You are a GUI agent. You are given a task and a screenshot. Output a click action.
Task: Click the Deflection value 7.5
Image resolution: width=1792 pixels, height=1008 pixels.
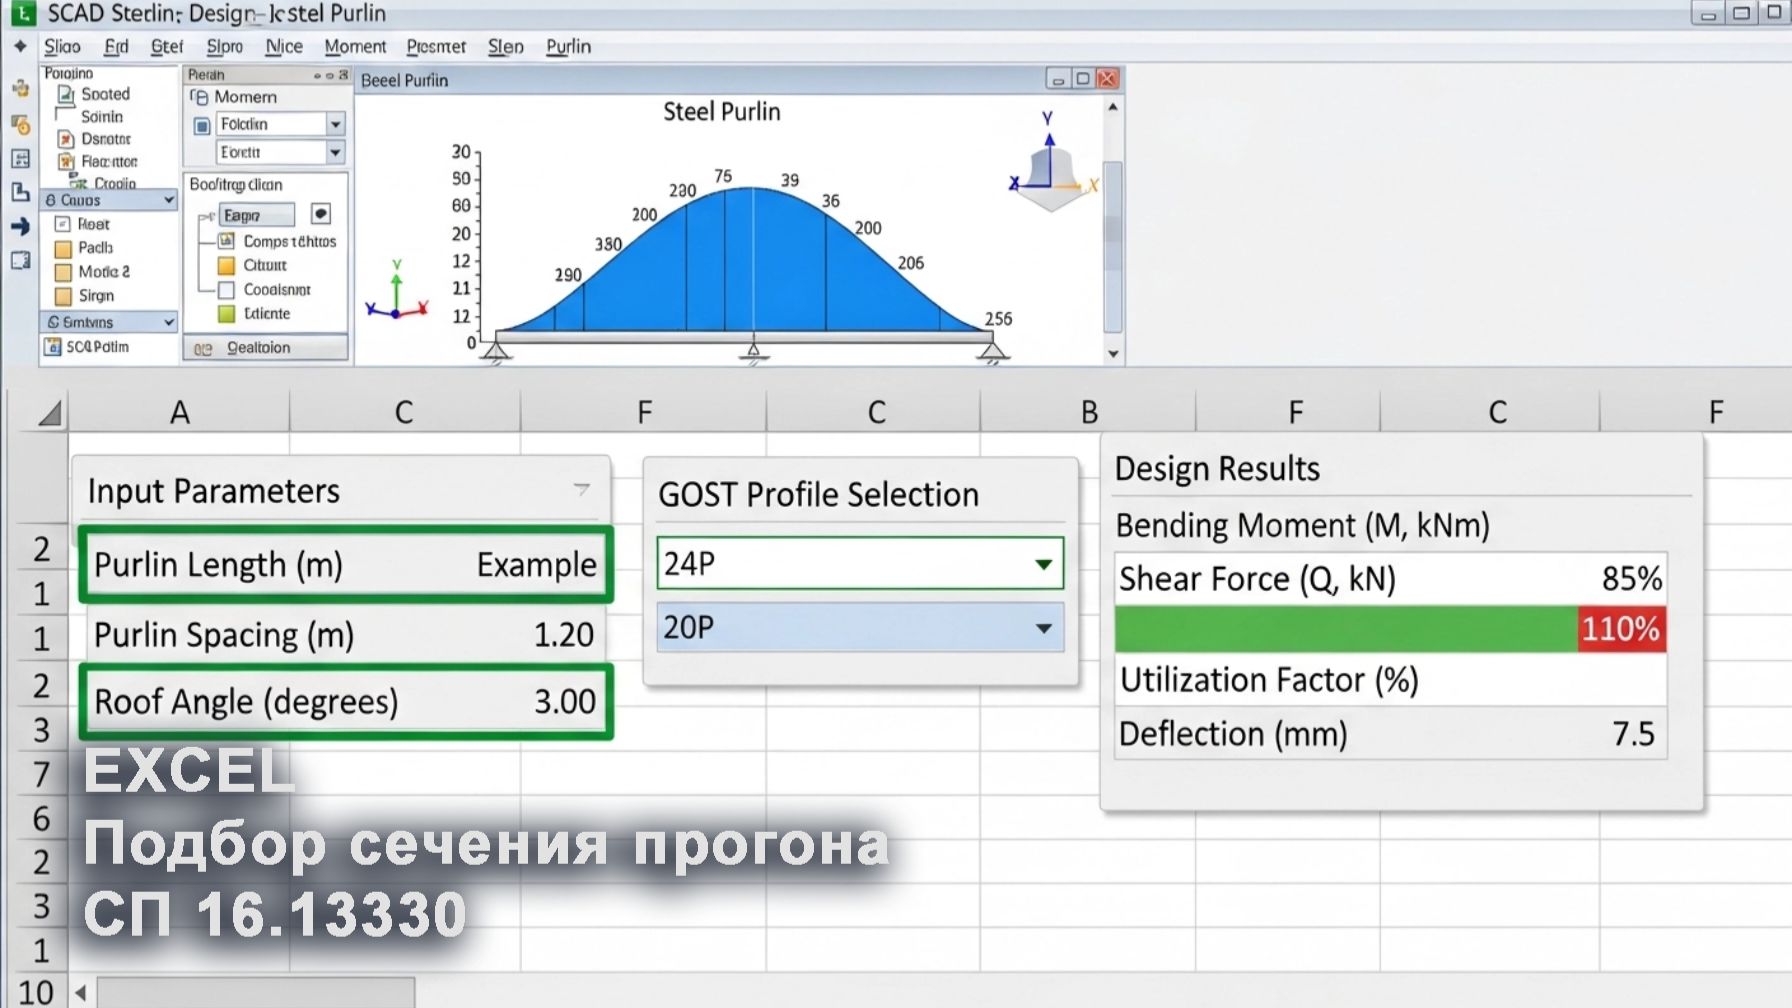pyautogui.click(x=1633, y=734)
